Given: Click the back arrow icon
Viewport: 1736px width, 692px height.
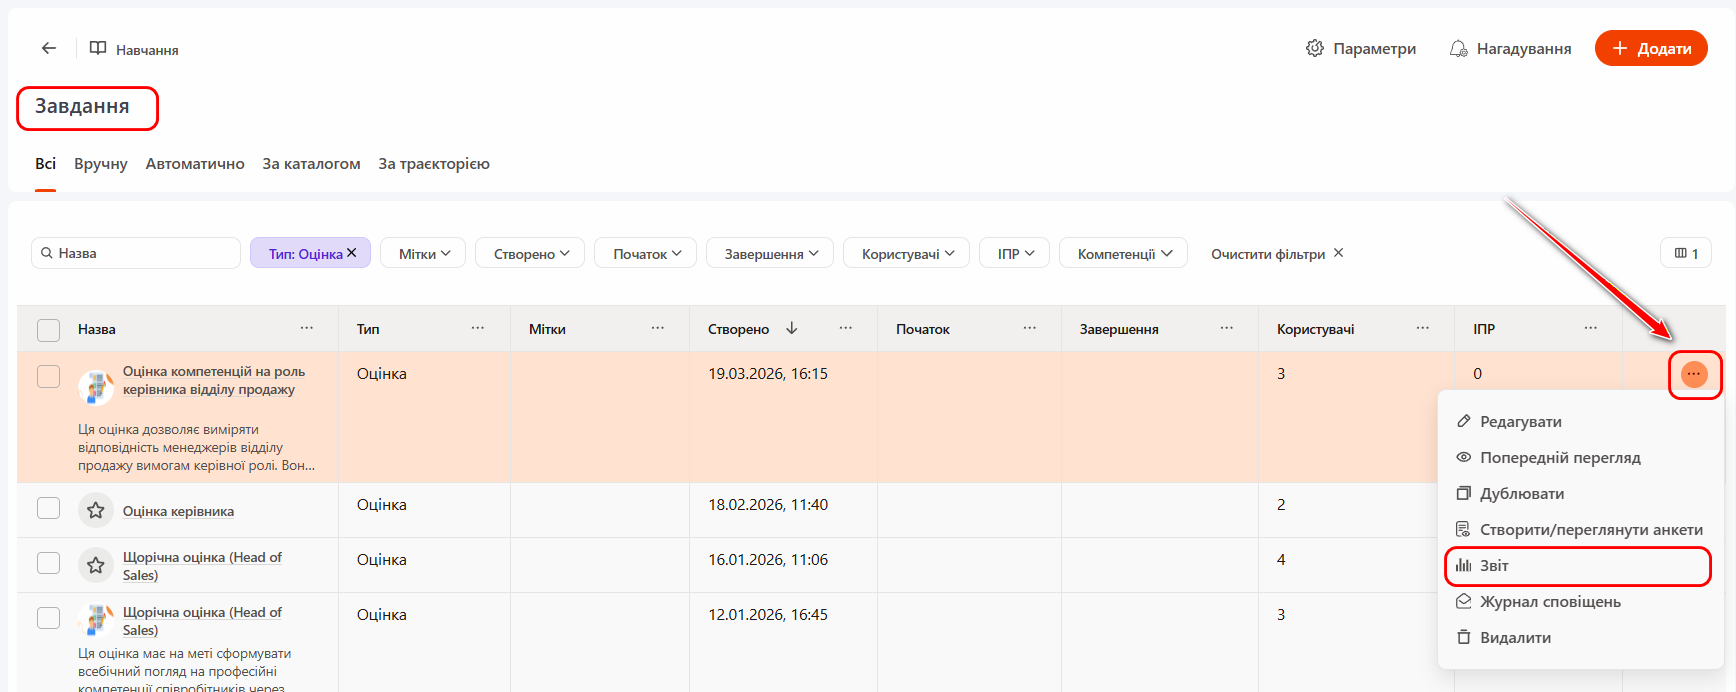Looking at the screenshot, I should 48,48.
